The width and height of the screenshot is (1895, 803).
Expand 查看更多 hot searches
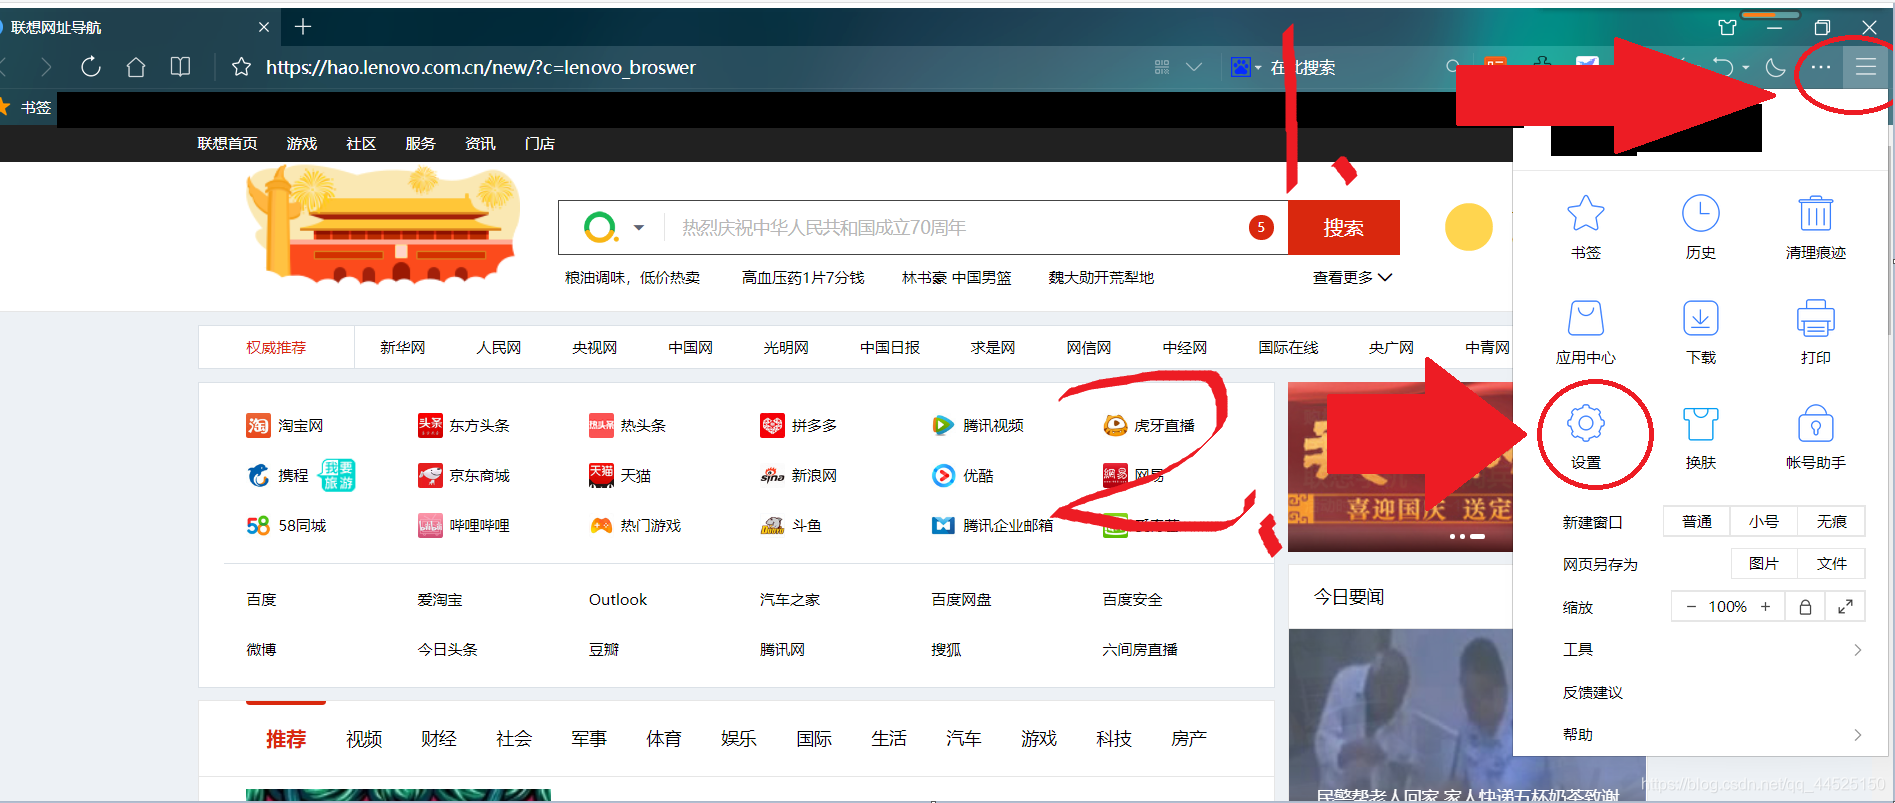(1352, 277)
